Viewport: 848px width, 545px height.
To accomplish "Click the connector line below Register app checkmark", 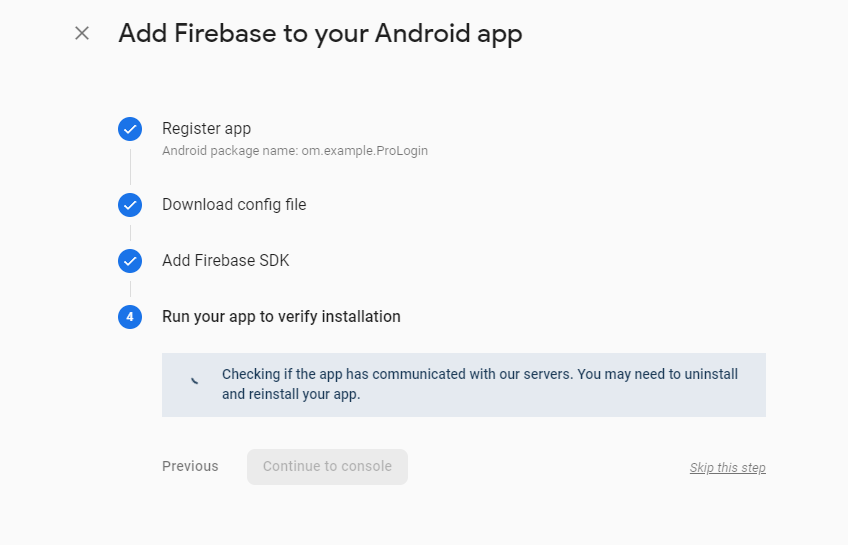I will tap(130, 166).
